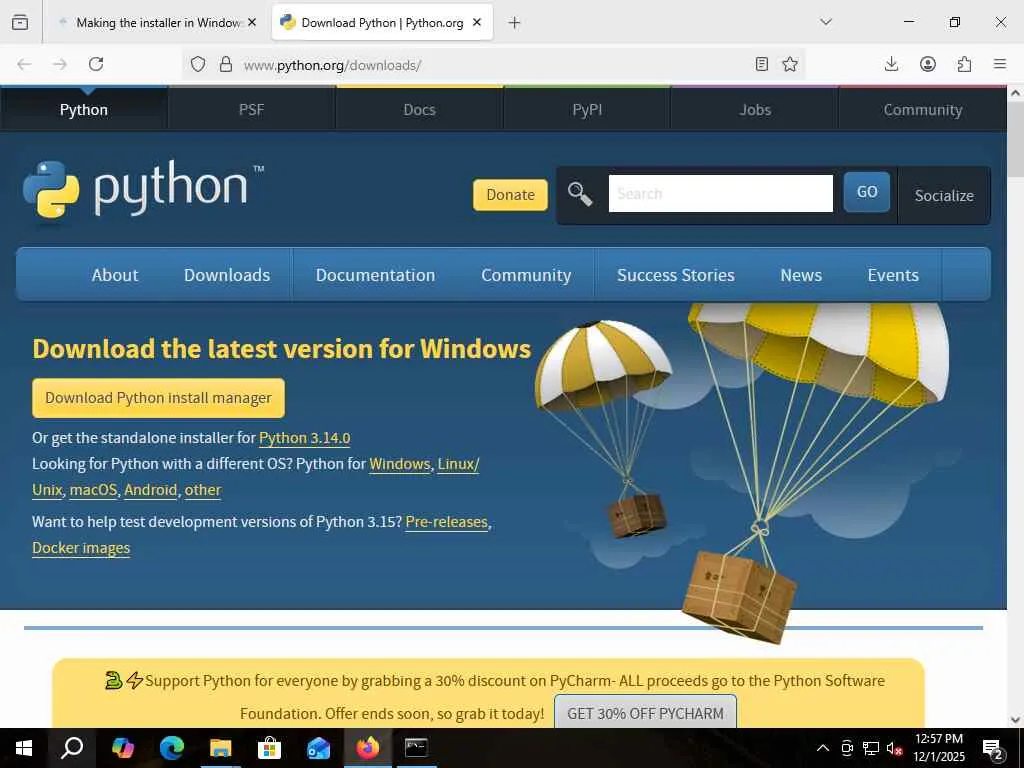Reload the page with the refresh icon
Image resolution: width=1024 pixels, height=768 pixels.
(96, 64)
